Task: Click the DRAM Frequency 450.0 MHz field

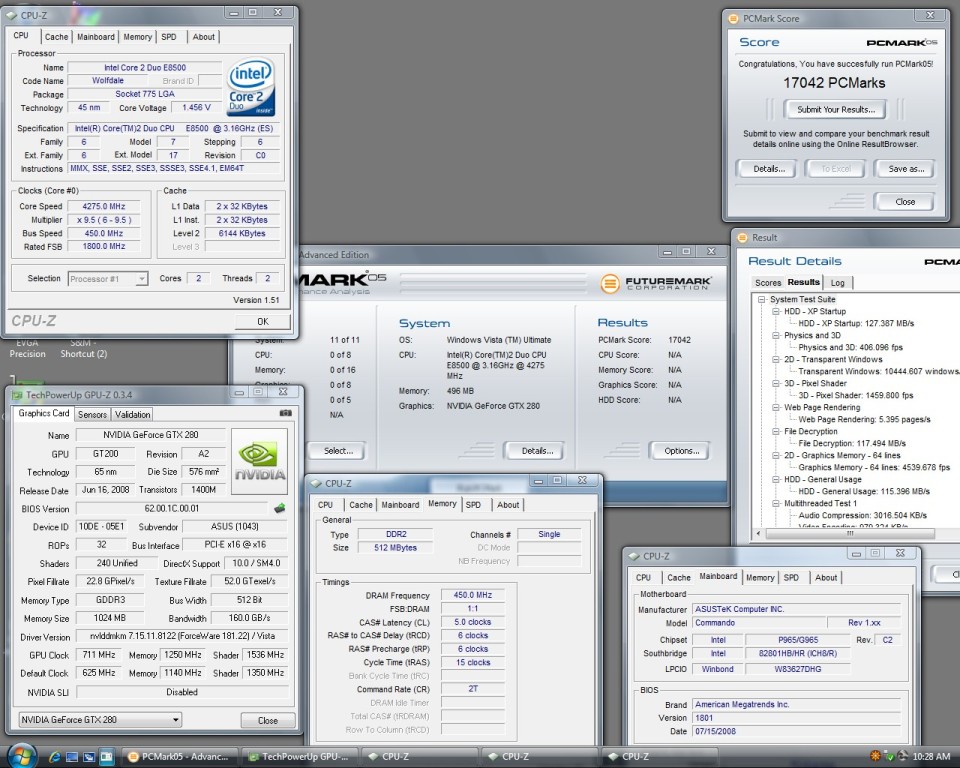Action: click(473, 595)
